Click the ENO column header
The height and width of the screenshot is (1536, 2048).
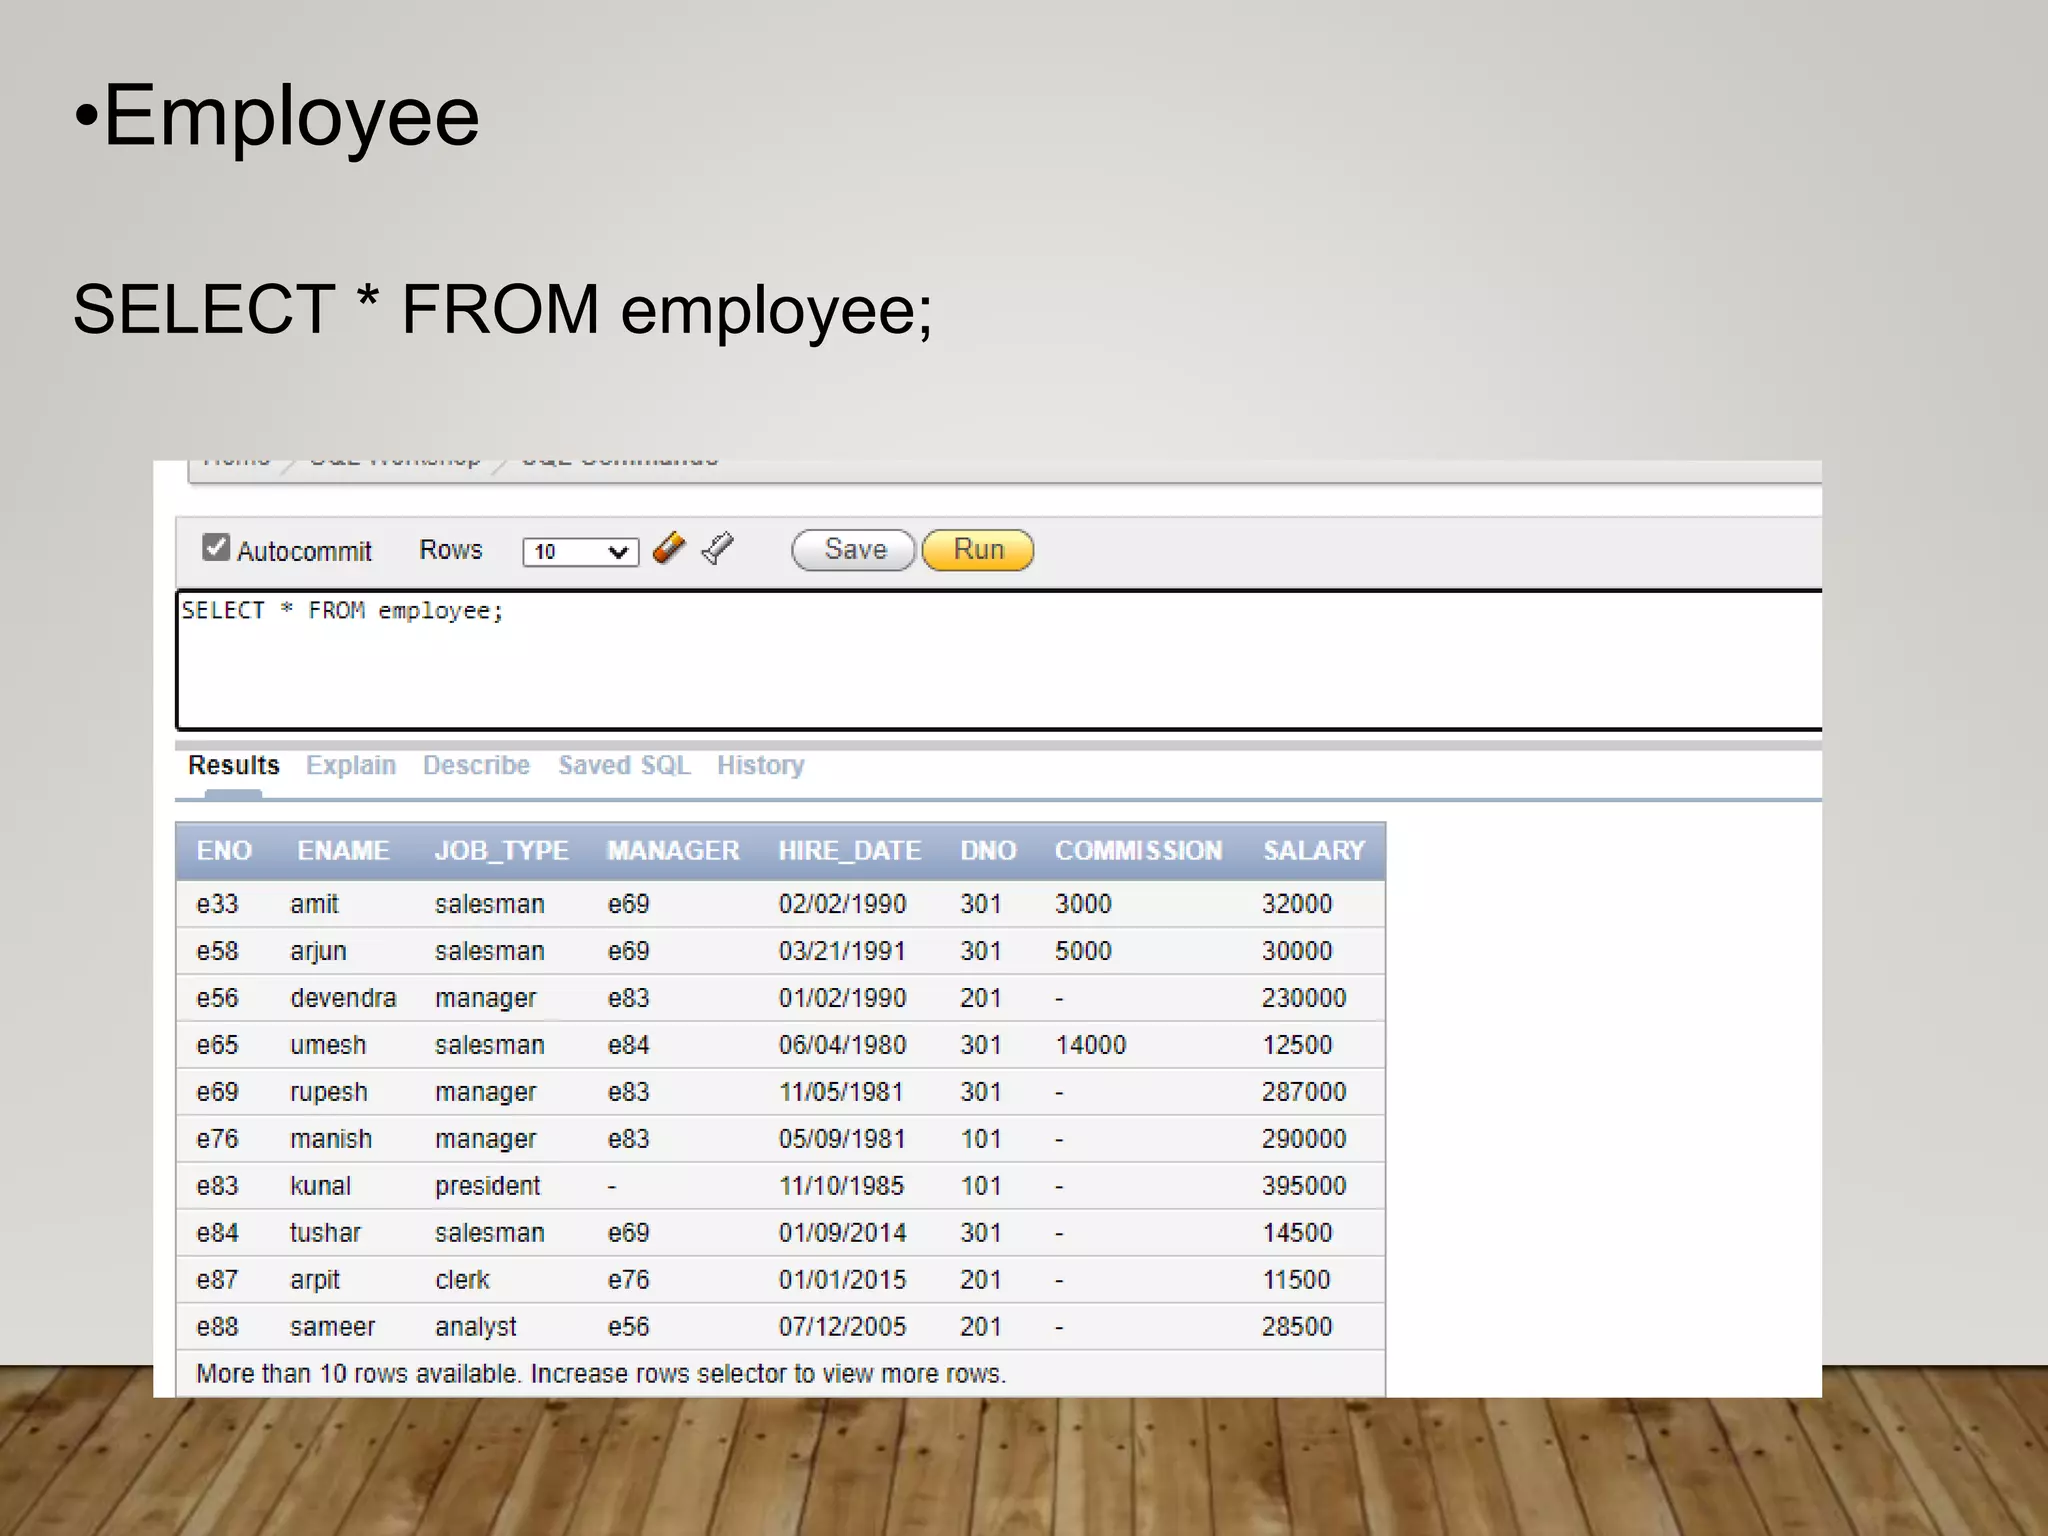pyautogui.click(x=224, y=851)
